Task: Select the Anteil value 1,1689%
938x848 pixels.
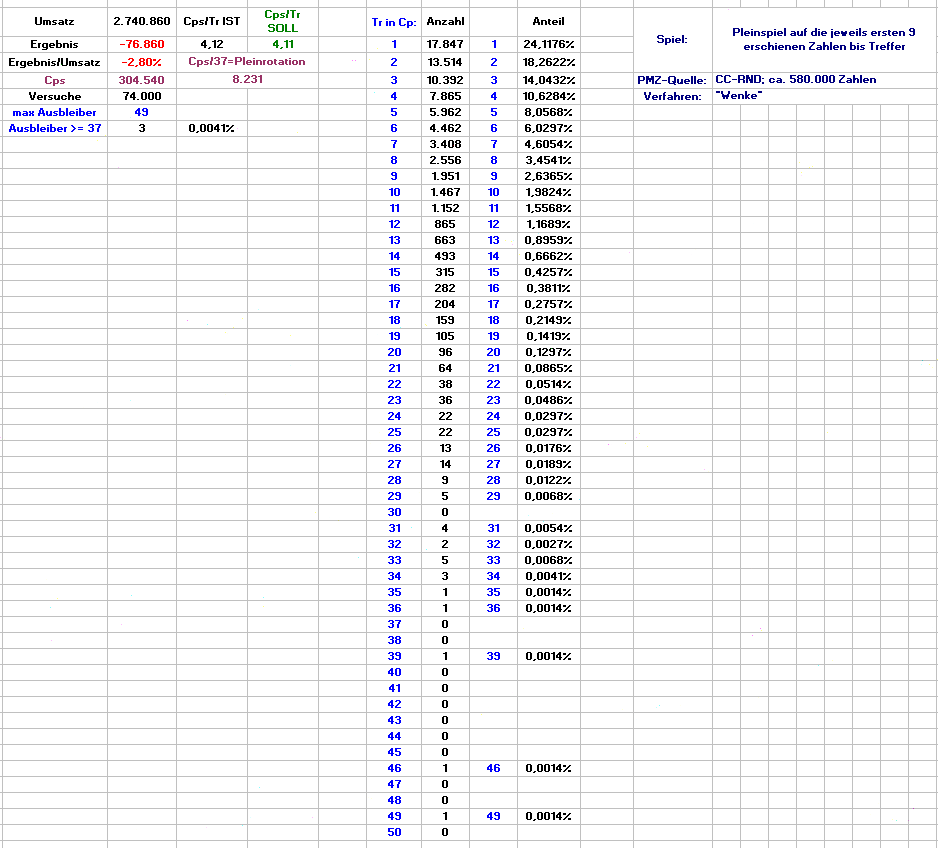Action: pos(549,224)
